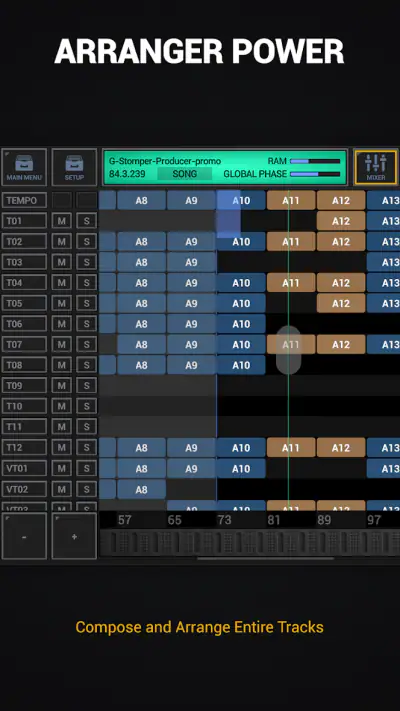400x711 pixels.
Task: Select A10 pattern on T02 row
Action: [x=241, y=242]
